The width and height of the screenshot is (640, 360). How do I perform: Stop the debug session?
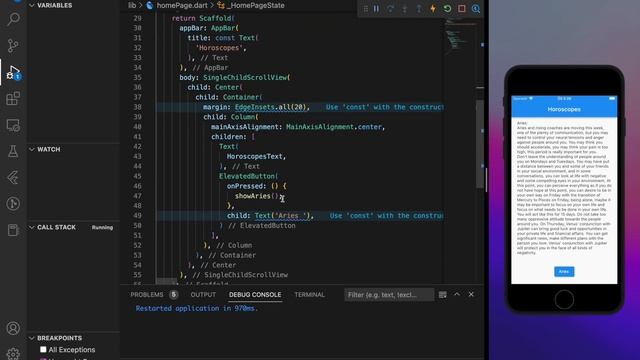[462, 9]
